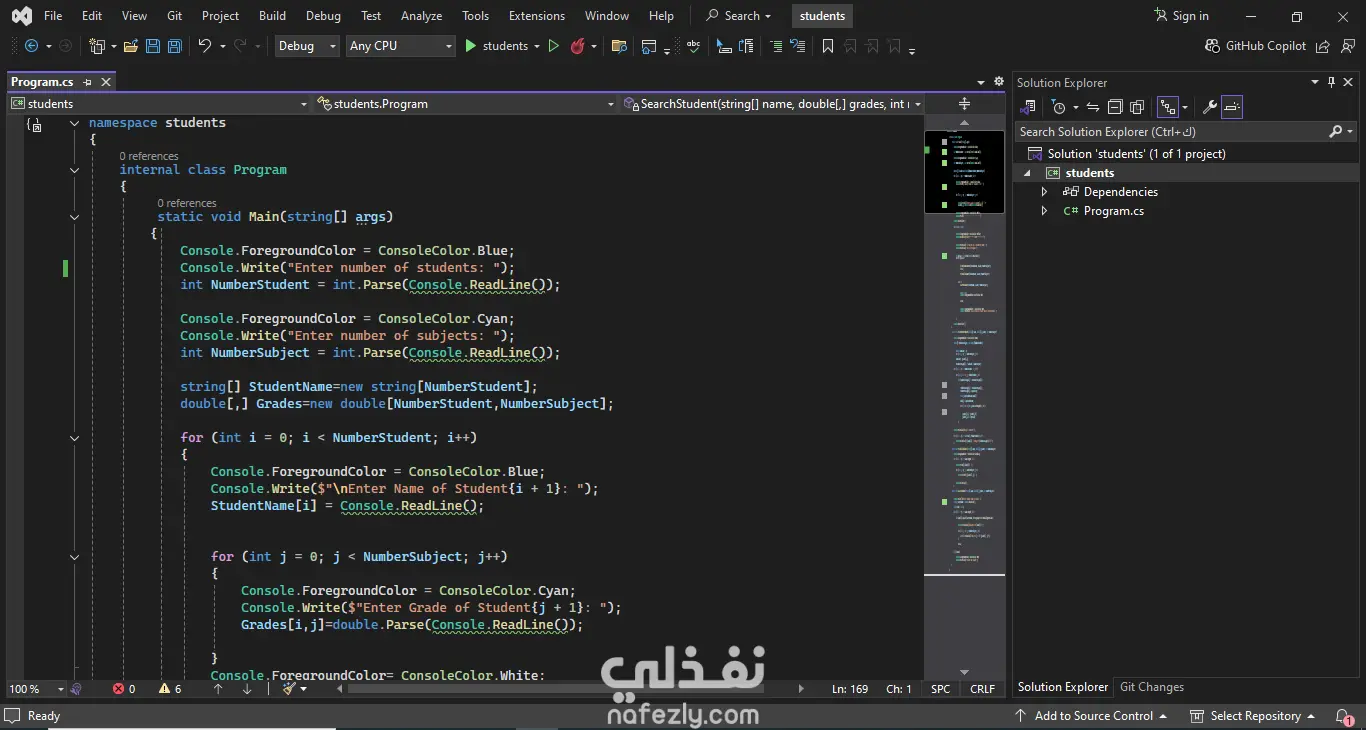Toggle pin on Program.cs tab
Screen dimensions: 1366x730
(x=88, y=82)
